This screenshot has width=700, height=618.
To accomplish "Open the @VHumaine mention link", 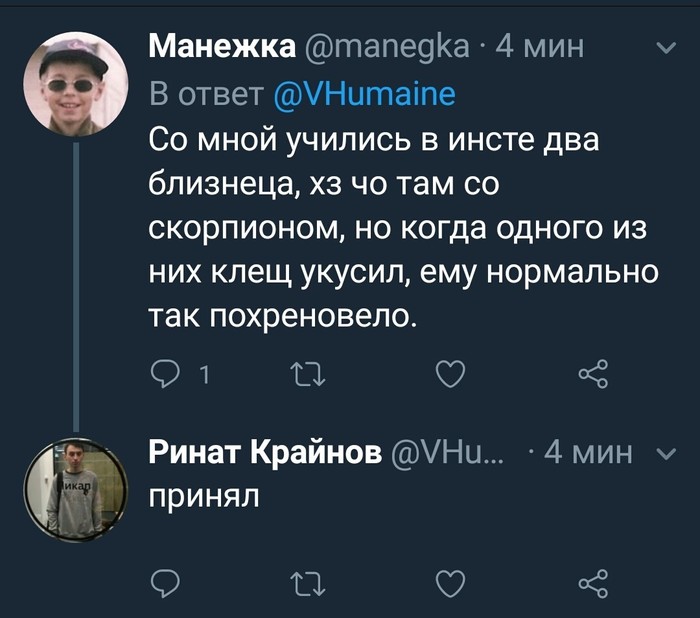I will pyautogui.click(x=364, y=95).
